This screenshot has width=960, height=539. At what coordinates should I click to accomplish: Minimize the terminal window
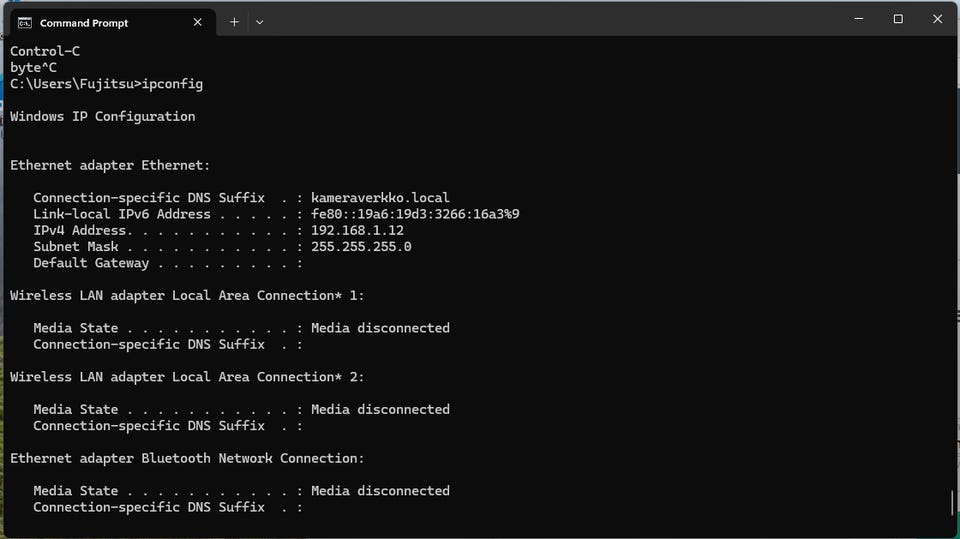point(859,19)
